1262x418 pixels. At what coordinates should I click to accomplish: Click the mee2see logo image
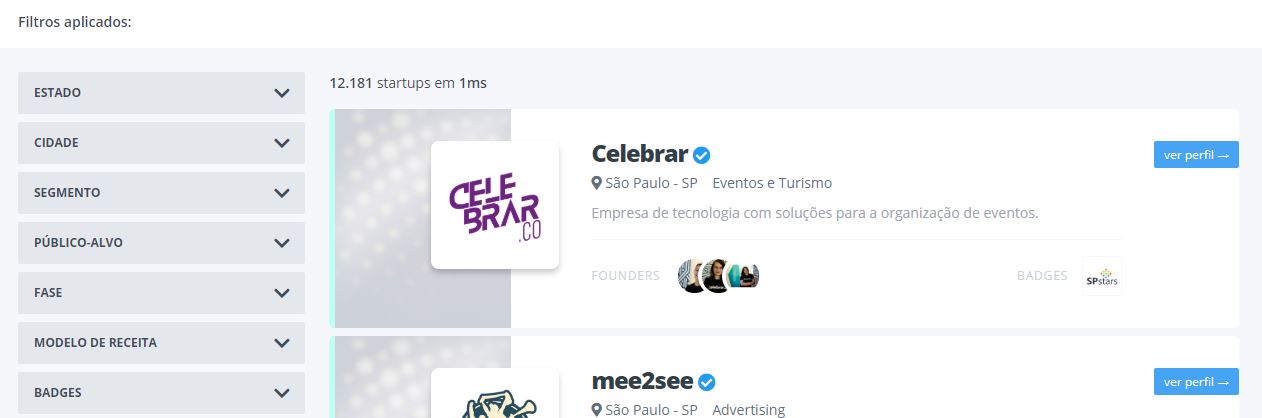pyautogui.click(x=495, y=394)
